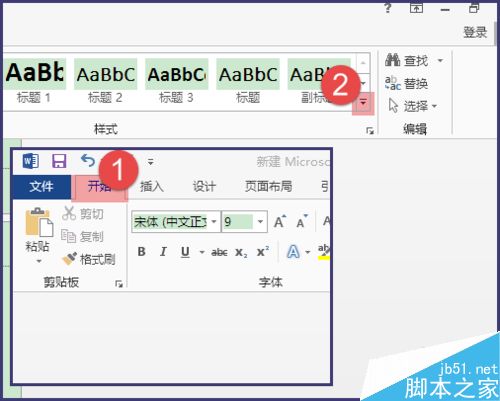500x401 pixels.
Task: Decrease the font size with small A
Action: click(x=302, y=222)
